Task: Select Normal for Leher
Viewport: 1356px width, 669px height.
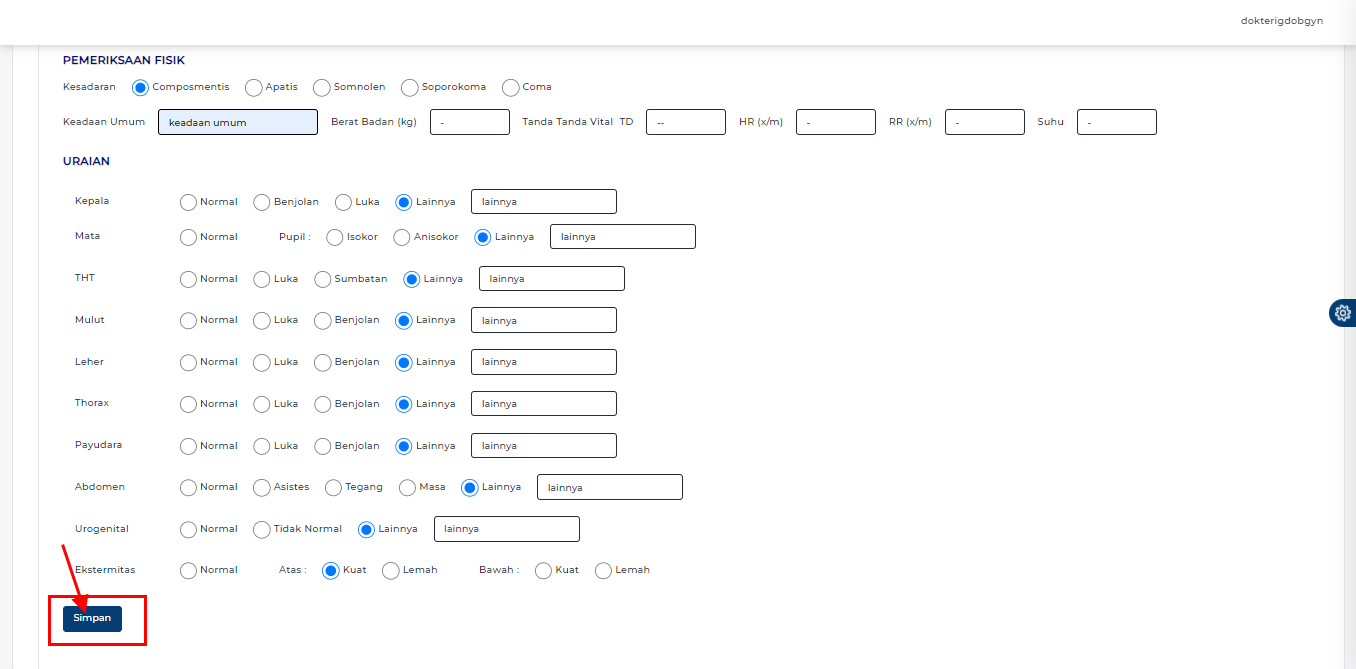Action: pos(188,361)
